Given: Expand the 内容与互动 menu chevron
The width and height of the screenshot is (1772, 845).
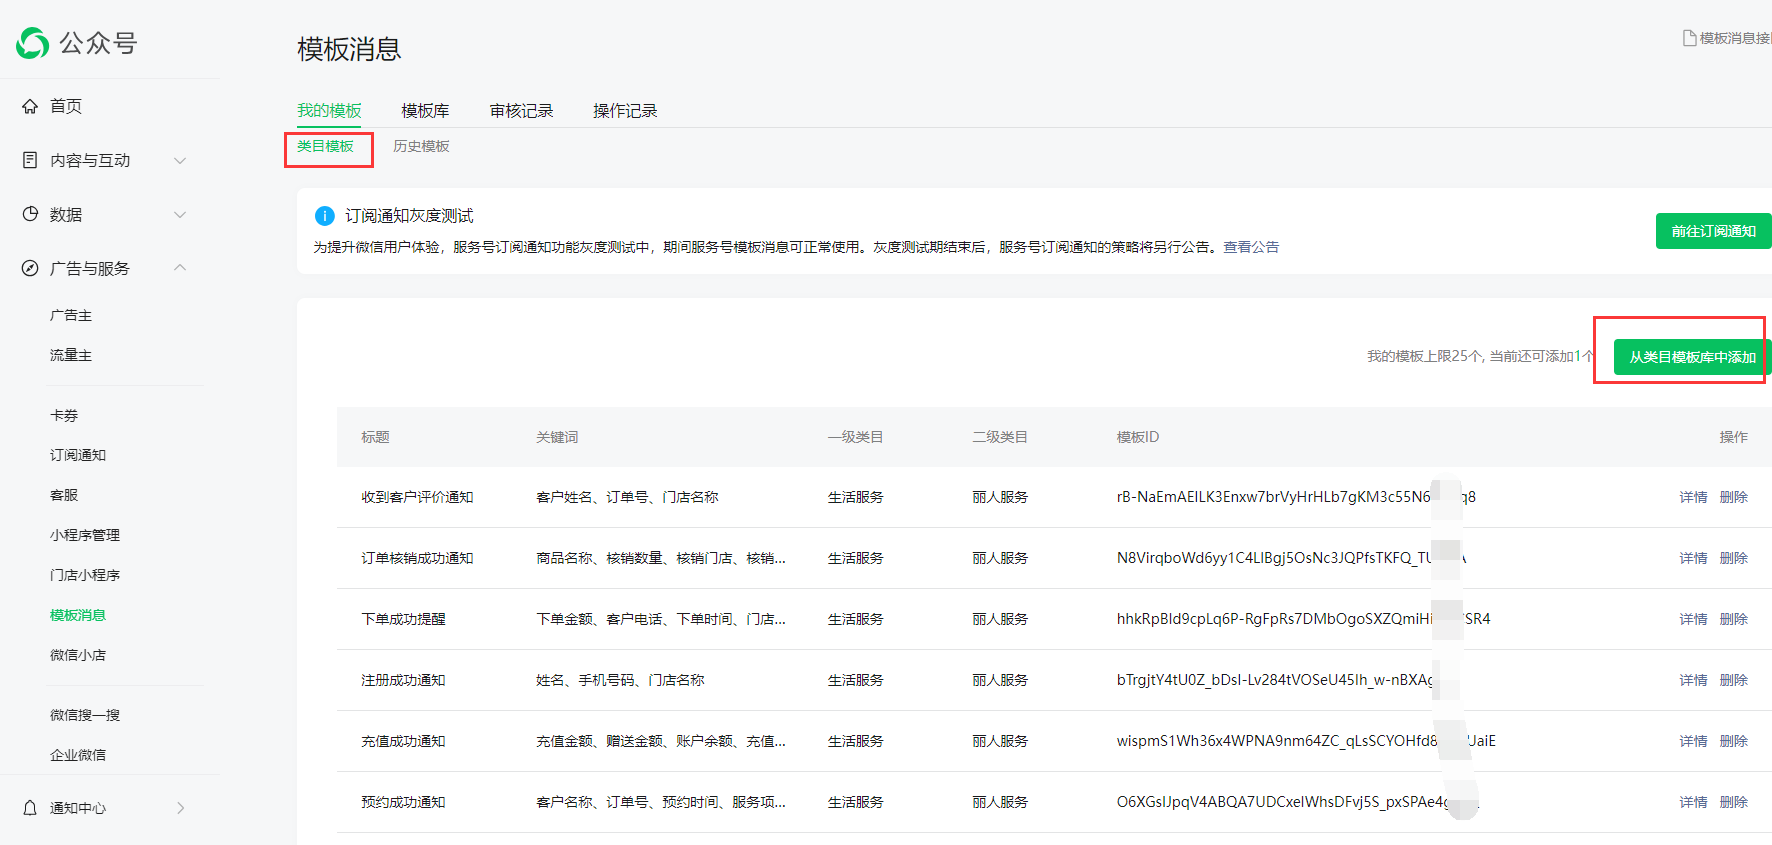Looking at the screenshot, I should [x=180, y=160].
